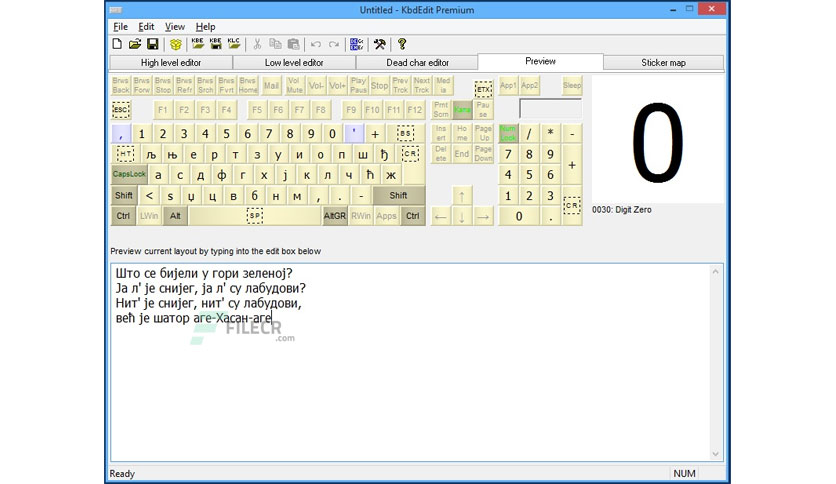Click the Open folder toolbar icon

pos(134,44)
